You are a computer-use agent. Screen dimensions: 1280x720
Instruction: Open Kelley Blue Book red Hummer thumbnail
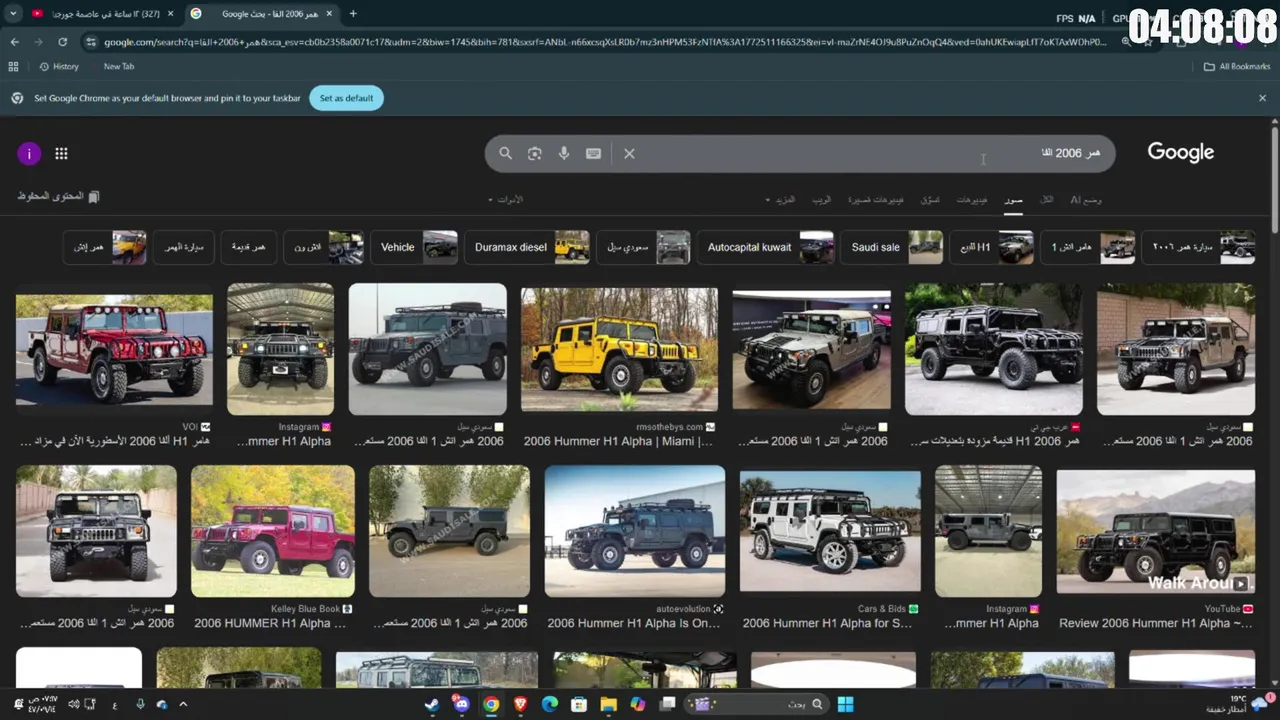(x=273, y=531)
